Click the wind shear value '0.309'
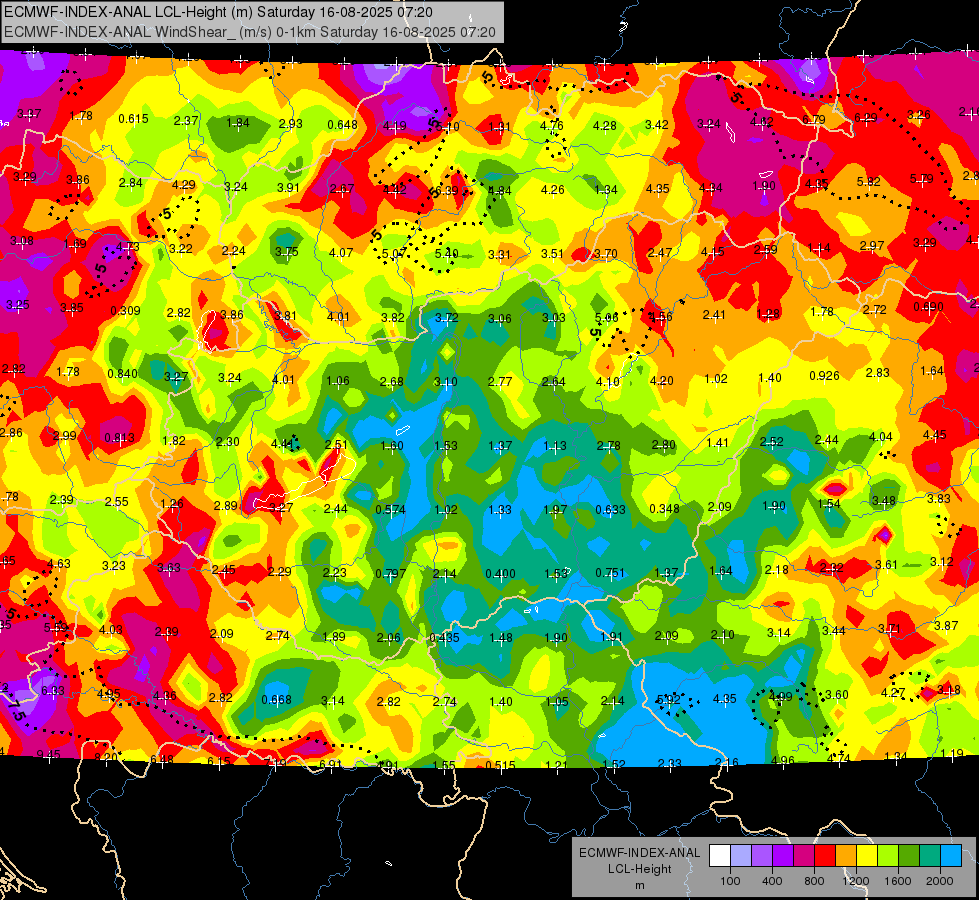The image size is (979, 900). [x=125, y=310]
